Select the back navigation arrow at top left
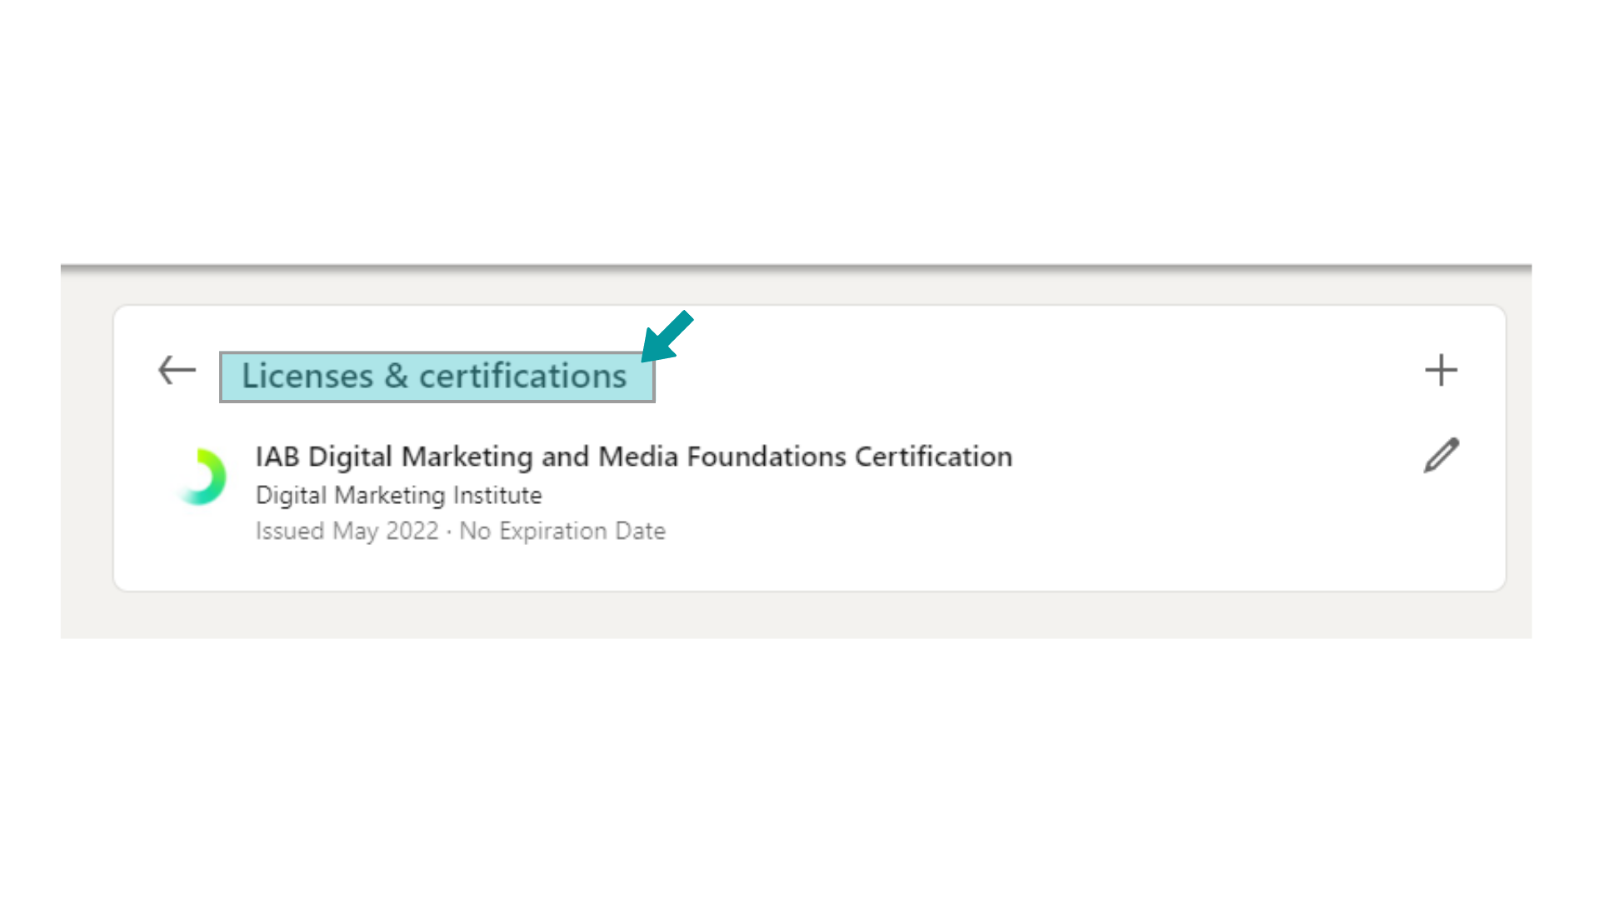This screenshot has height=900, width=1600. click(176, 369)
